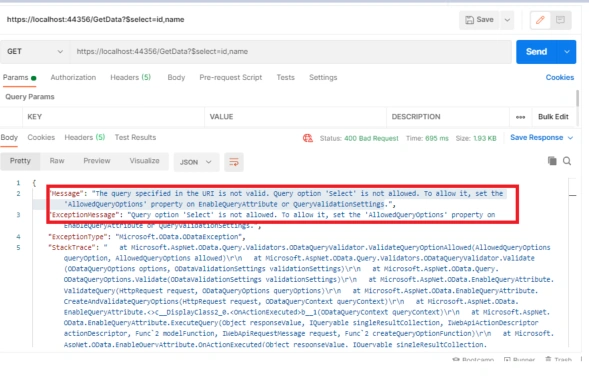Click the network globe status icon
This screenshot has height=385, width=589.
308,138
